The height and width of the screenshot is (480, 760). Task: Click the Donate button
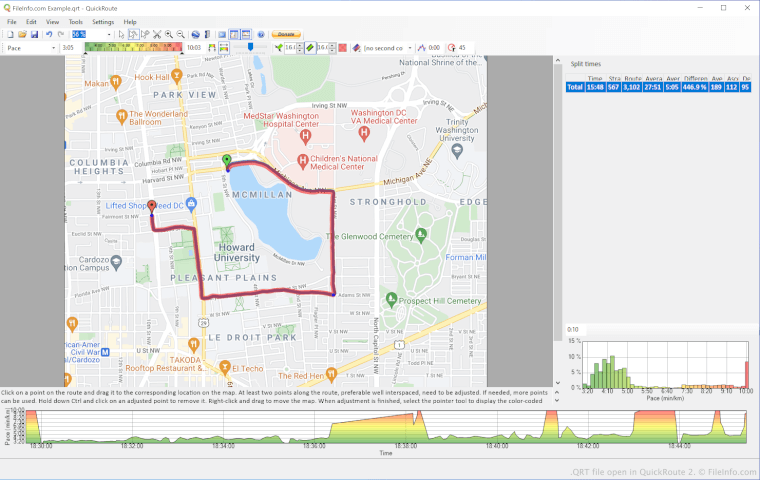coord(285,34)
